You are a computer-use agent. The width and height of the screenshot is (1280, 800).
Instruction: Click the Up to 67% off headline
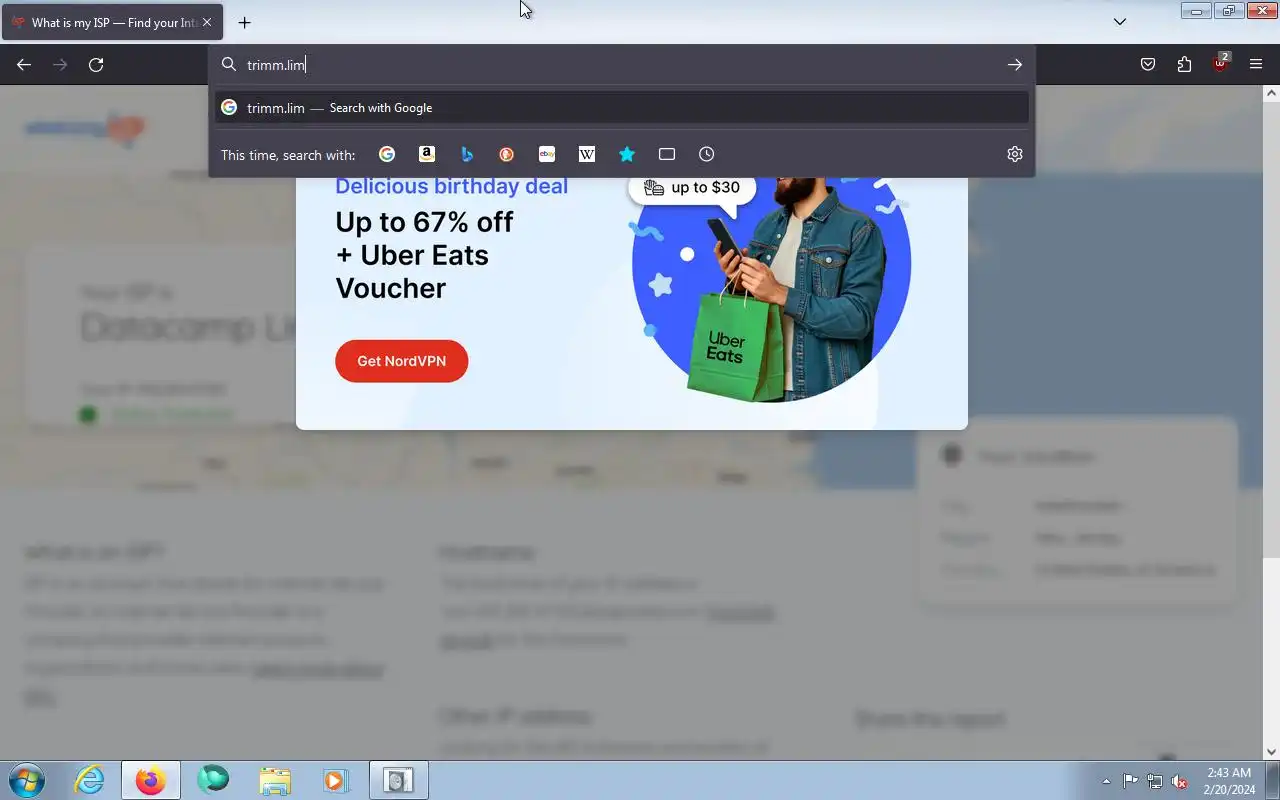424,222
